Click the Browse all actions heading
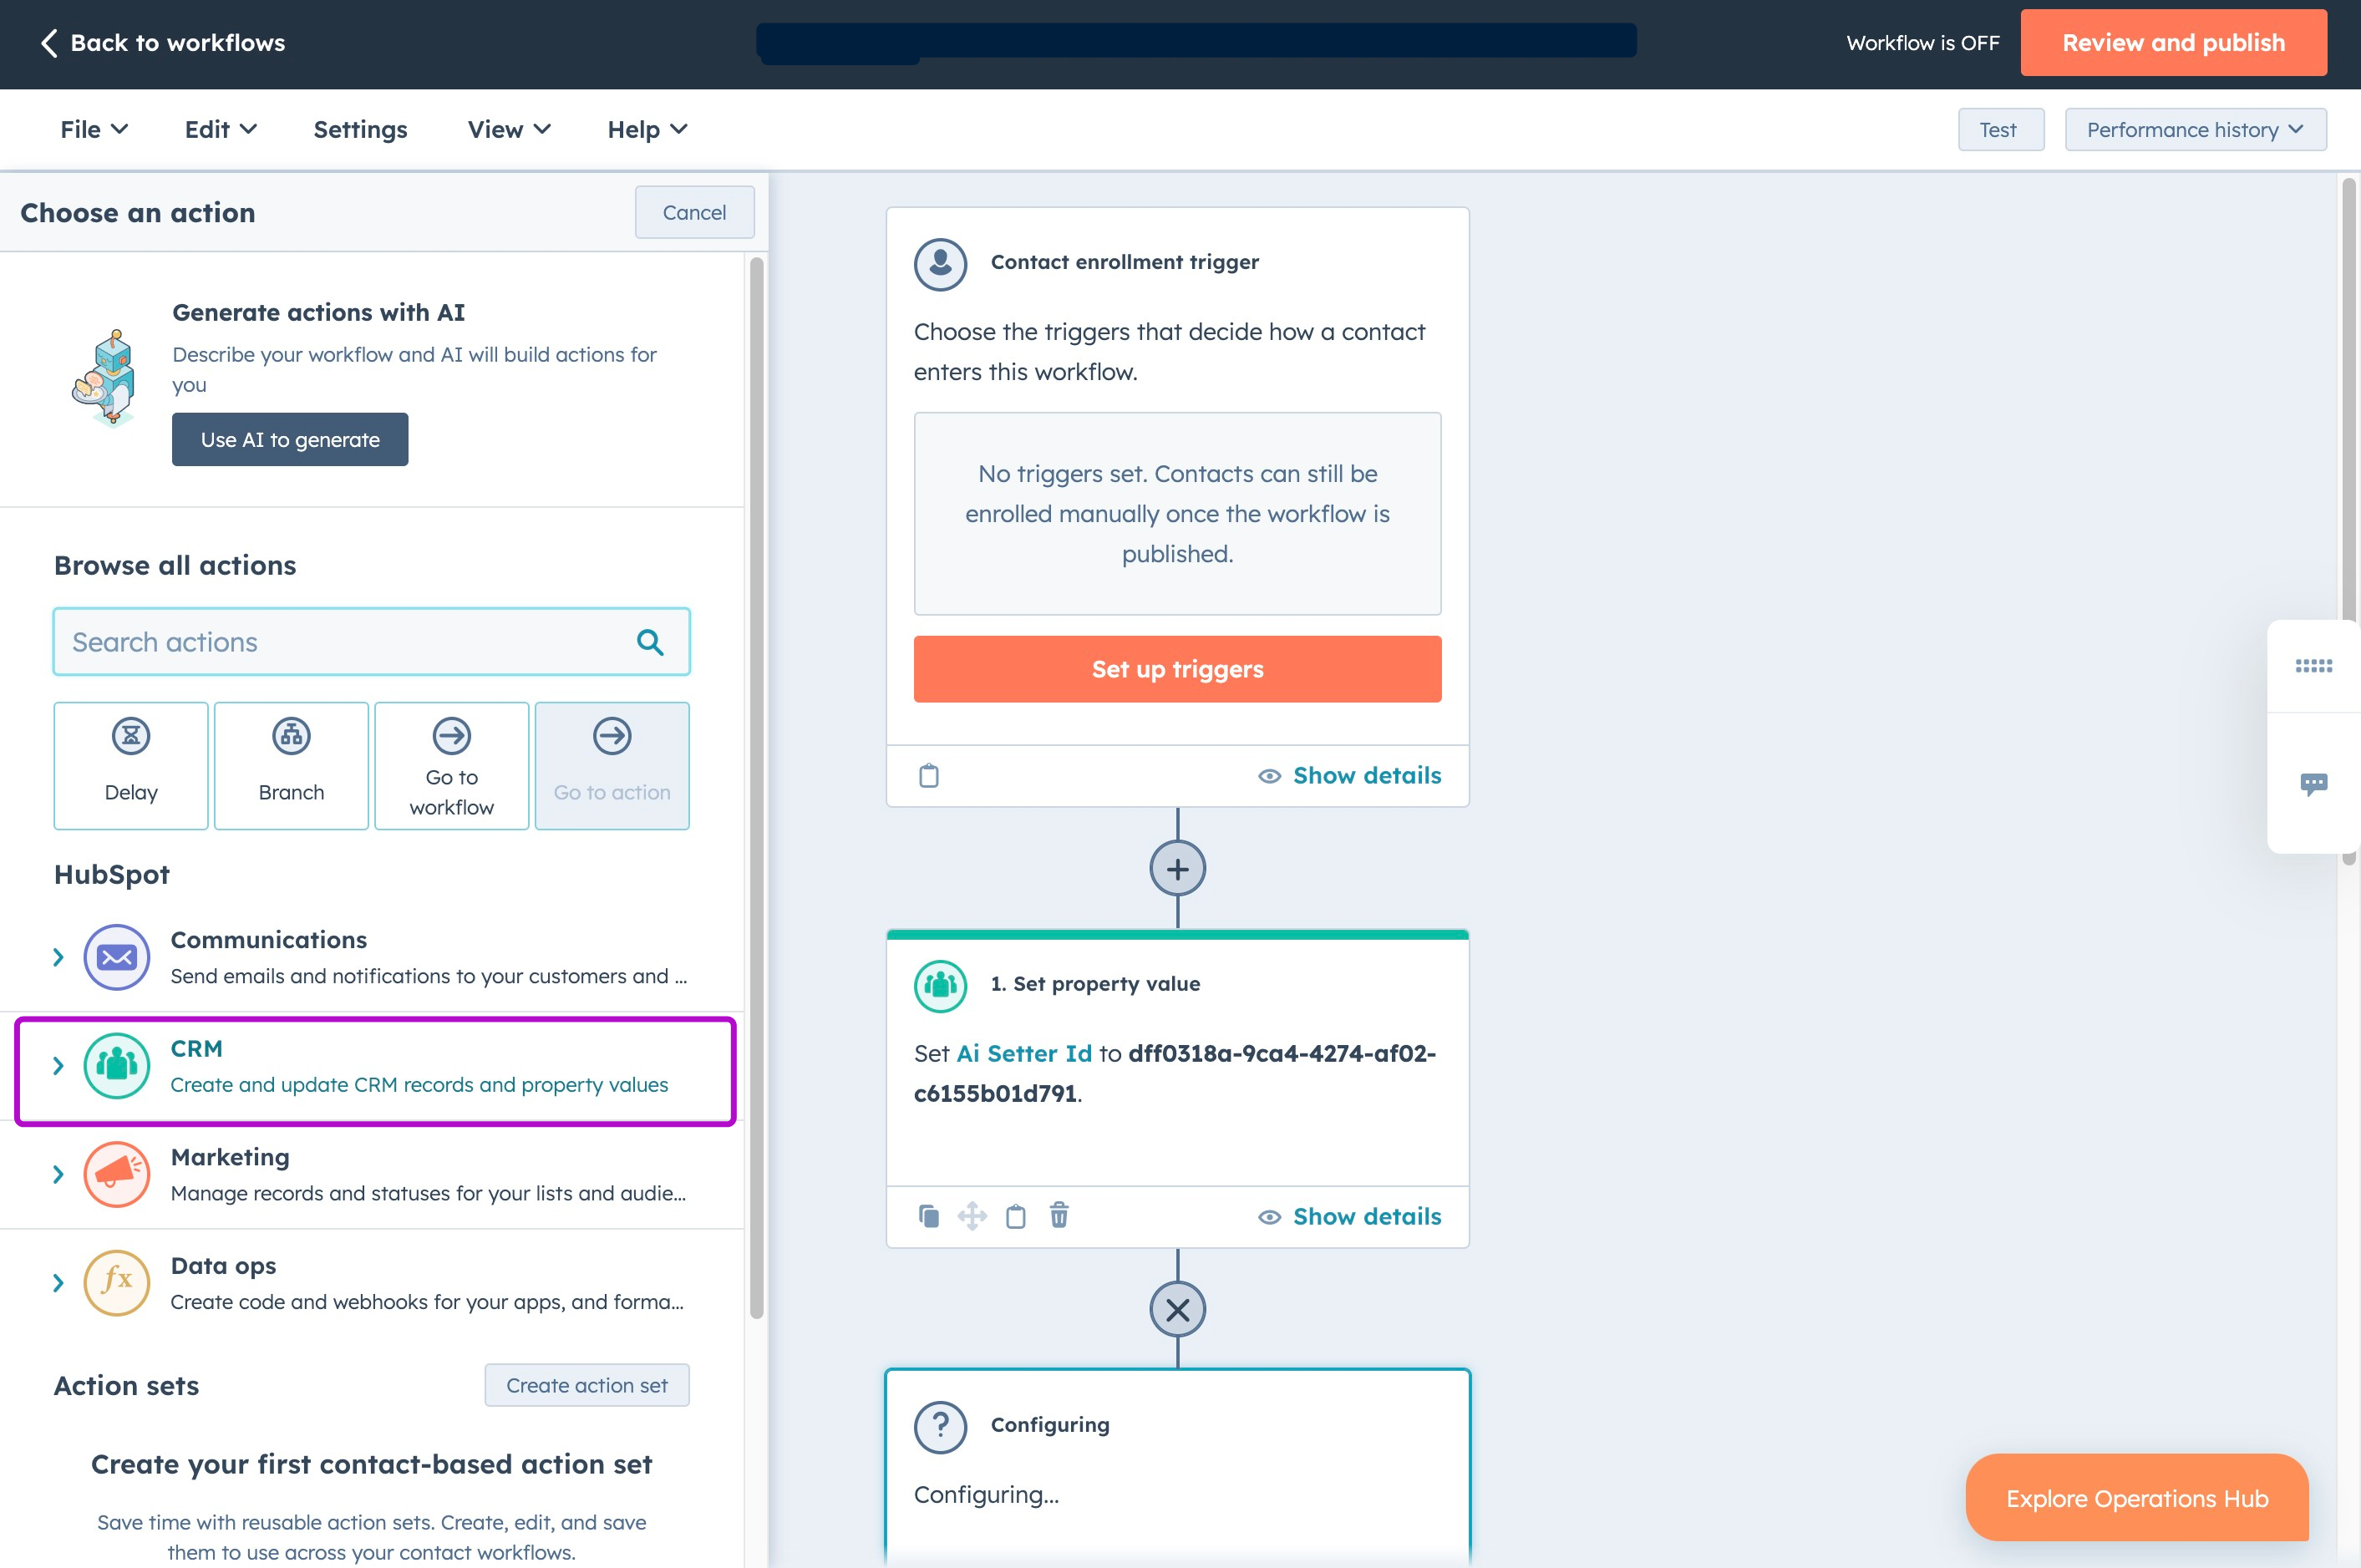The height and width of the screenshot is (1568, 2361). click(x=175, y=566)
